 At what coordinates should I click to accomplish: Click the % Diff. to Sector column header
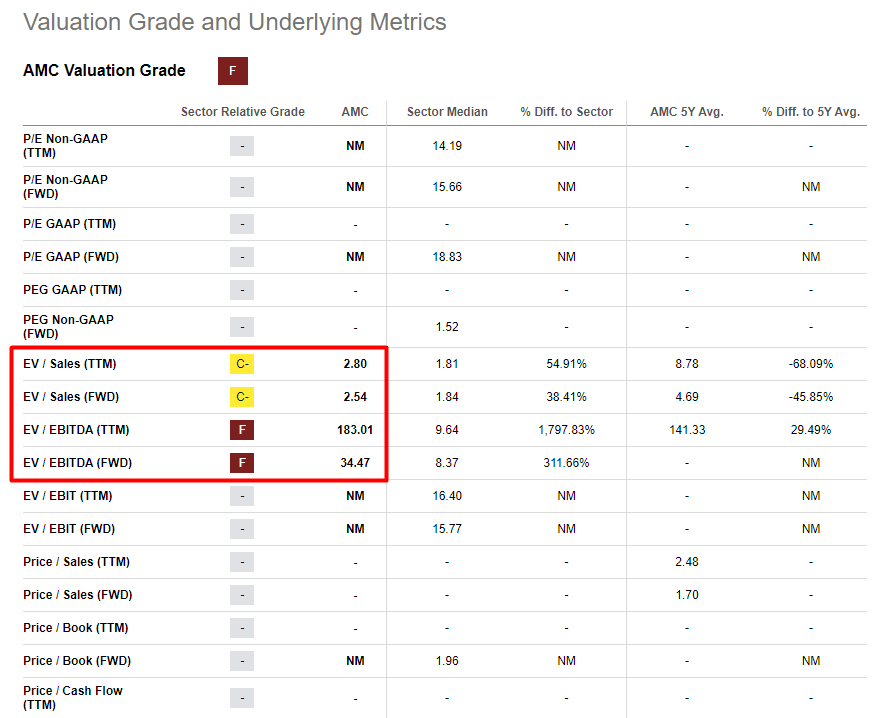[566, 112]
